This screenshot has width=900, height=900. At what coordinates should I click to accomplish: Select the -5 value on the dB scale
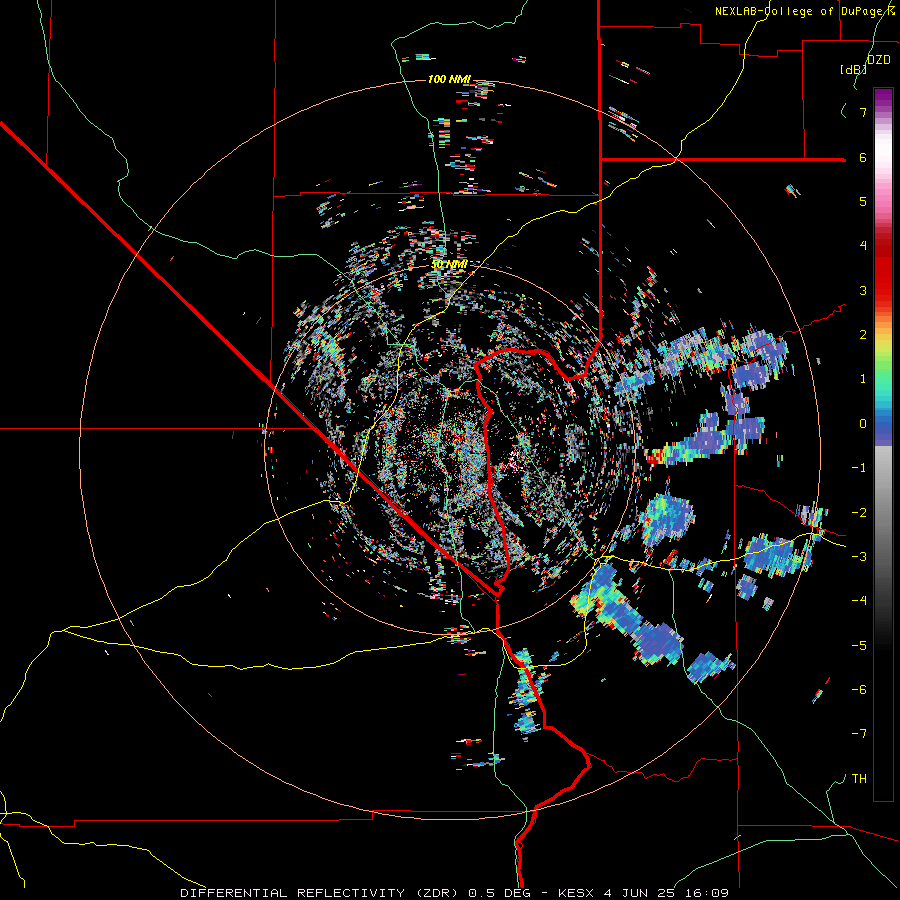tap(859, 646)
